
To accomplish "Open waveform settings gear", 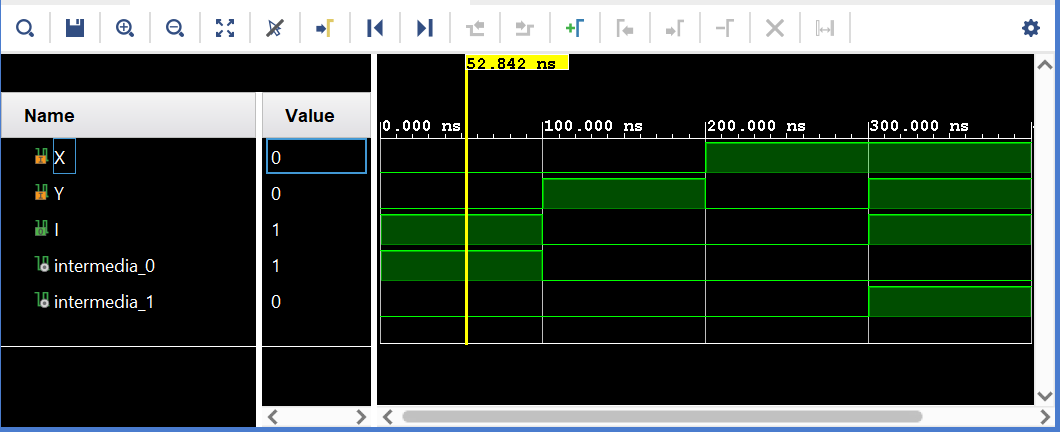I will (1030, 28).
